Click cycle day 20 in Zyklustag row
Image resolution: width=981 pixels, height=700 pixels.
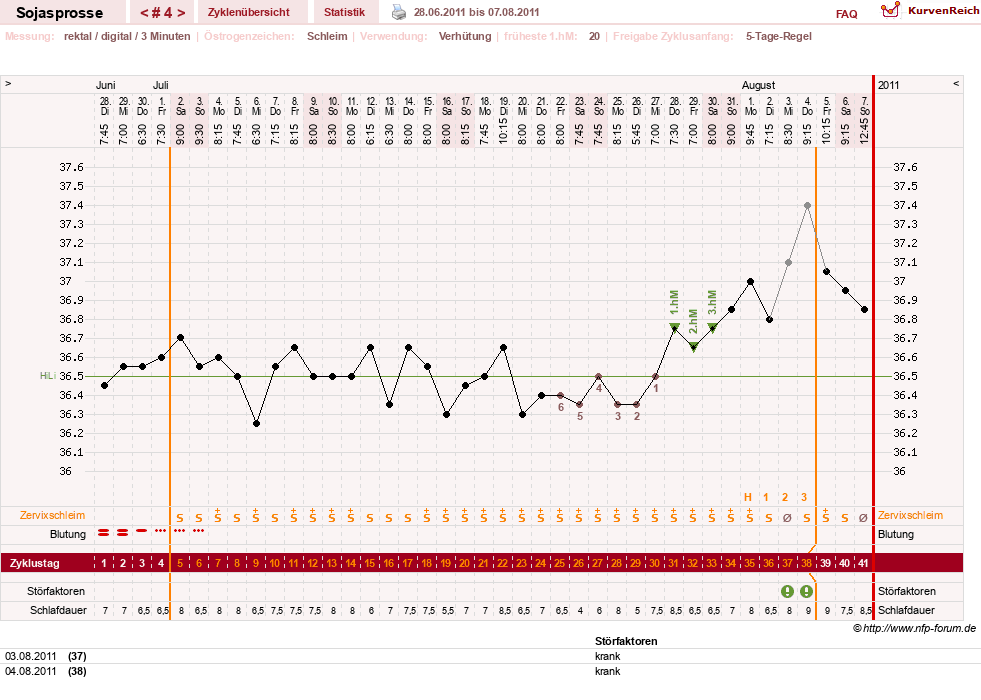464,563
